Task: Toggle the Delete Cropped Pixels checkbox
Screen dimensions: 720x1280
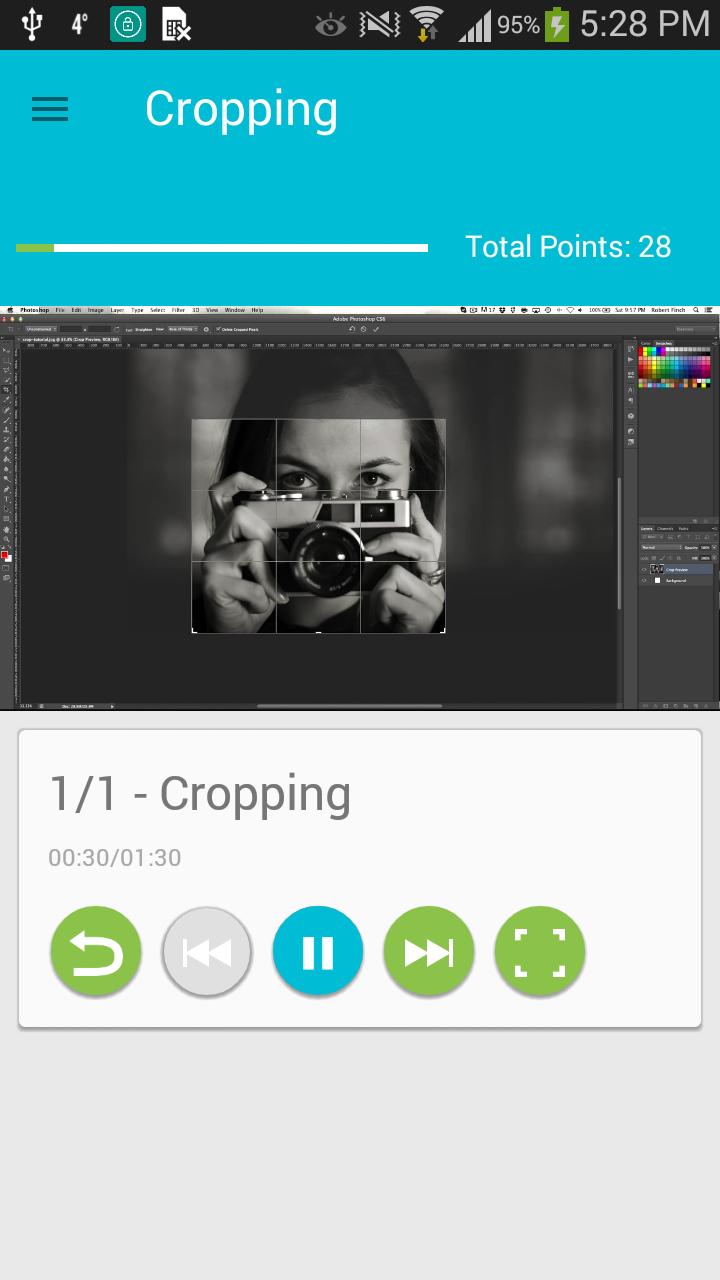Action: pos(218,329)
